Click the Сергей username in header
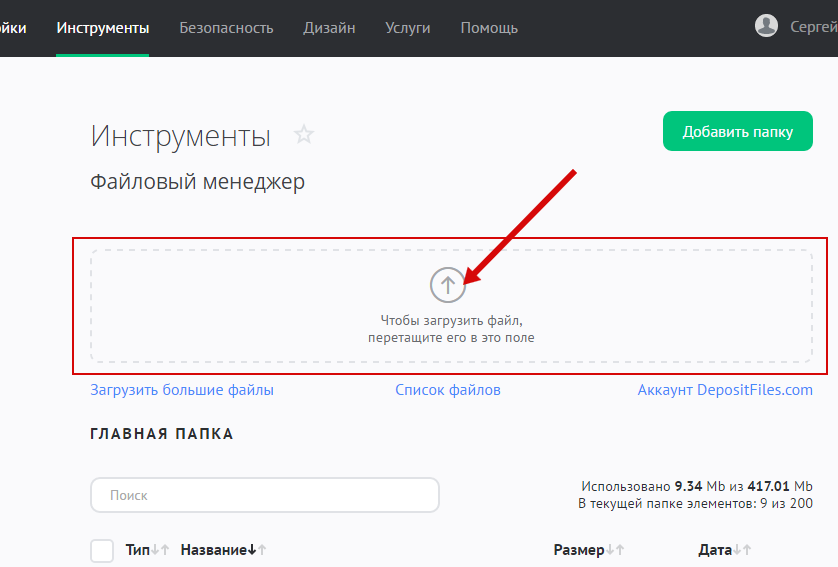 click(x=812, y=27)
